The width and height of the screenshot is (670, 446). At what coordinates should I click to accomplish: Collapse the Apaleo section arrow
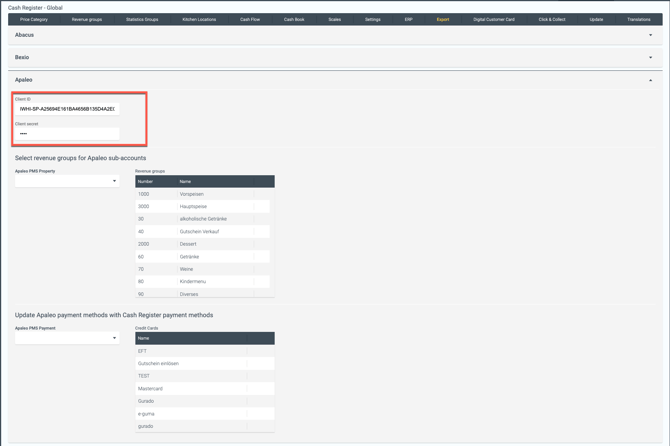click(x=650, y=80)
